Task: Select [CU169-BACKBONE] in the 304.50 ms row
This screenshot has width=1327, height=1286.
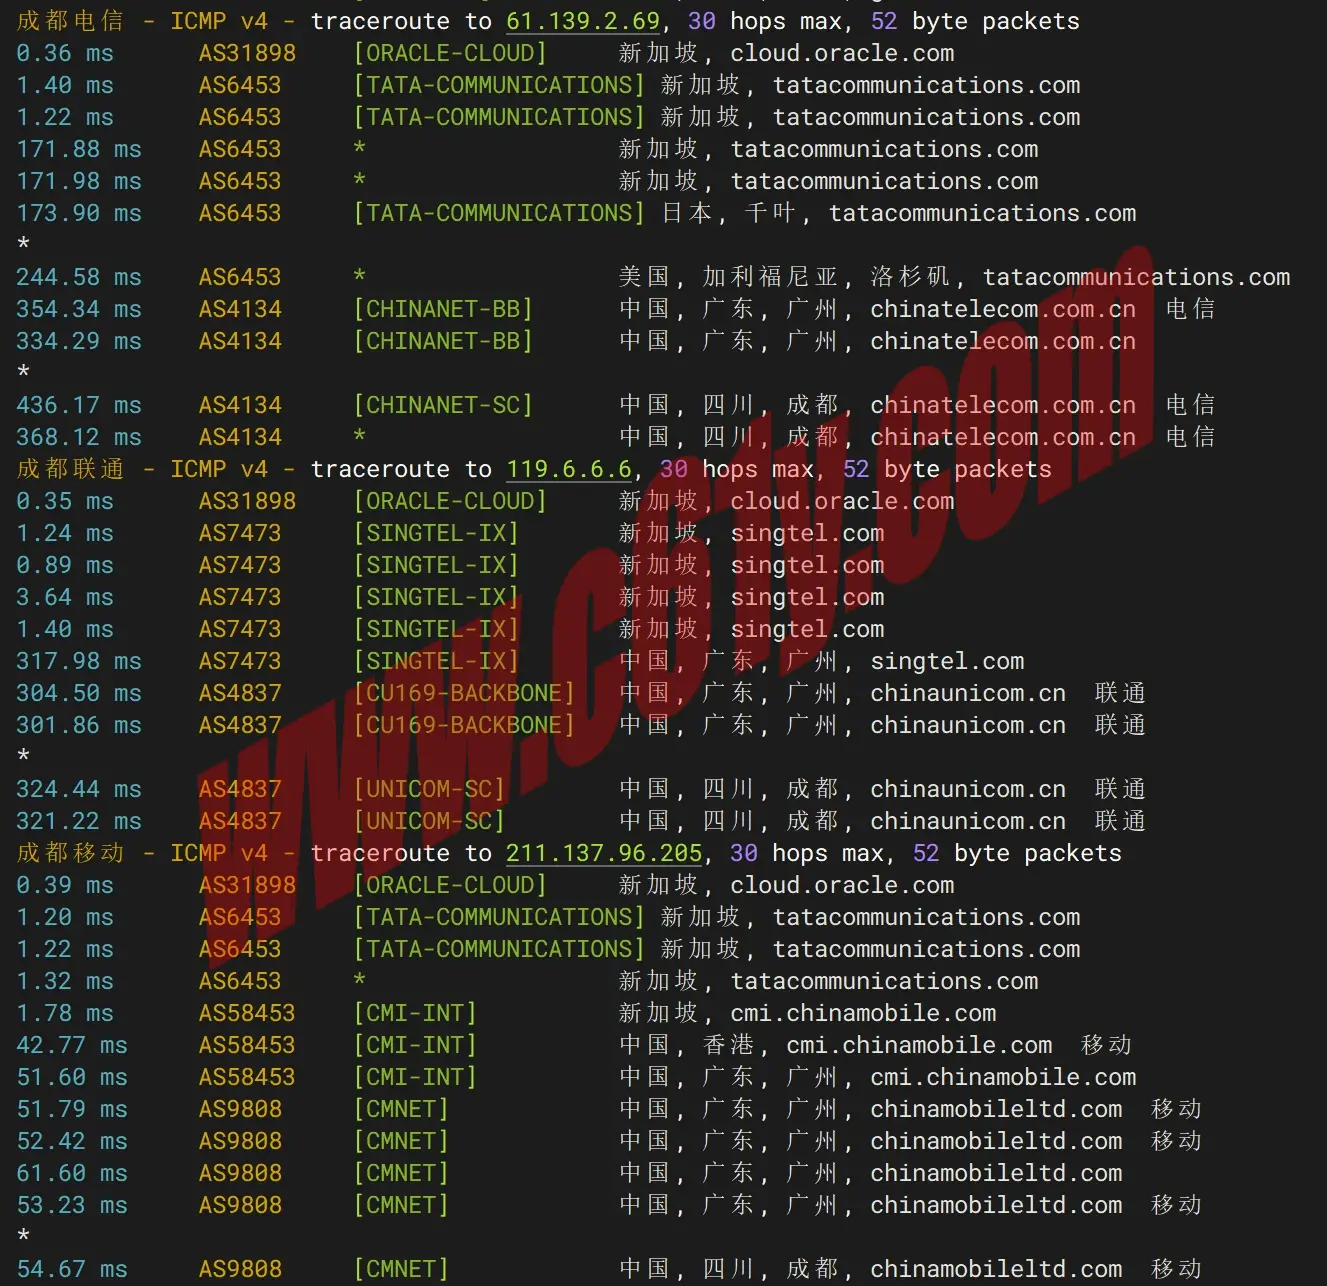Action: click(464, 693)
